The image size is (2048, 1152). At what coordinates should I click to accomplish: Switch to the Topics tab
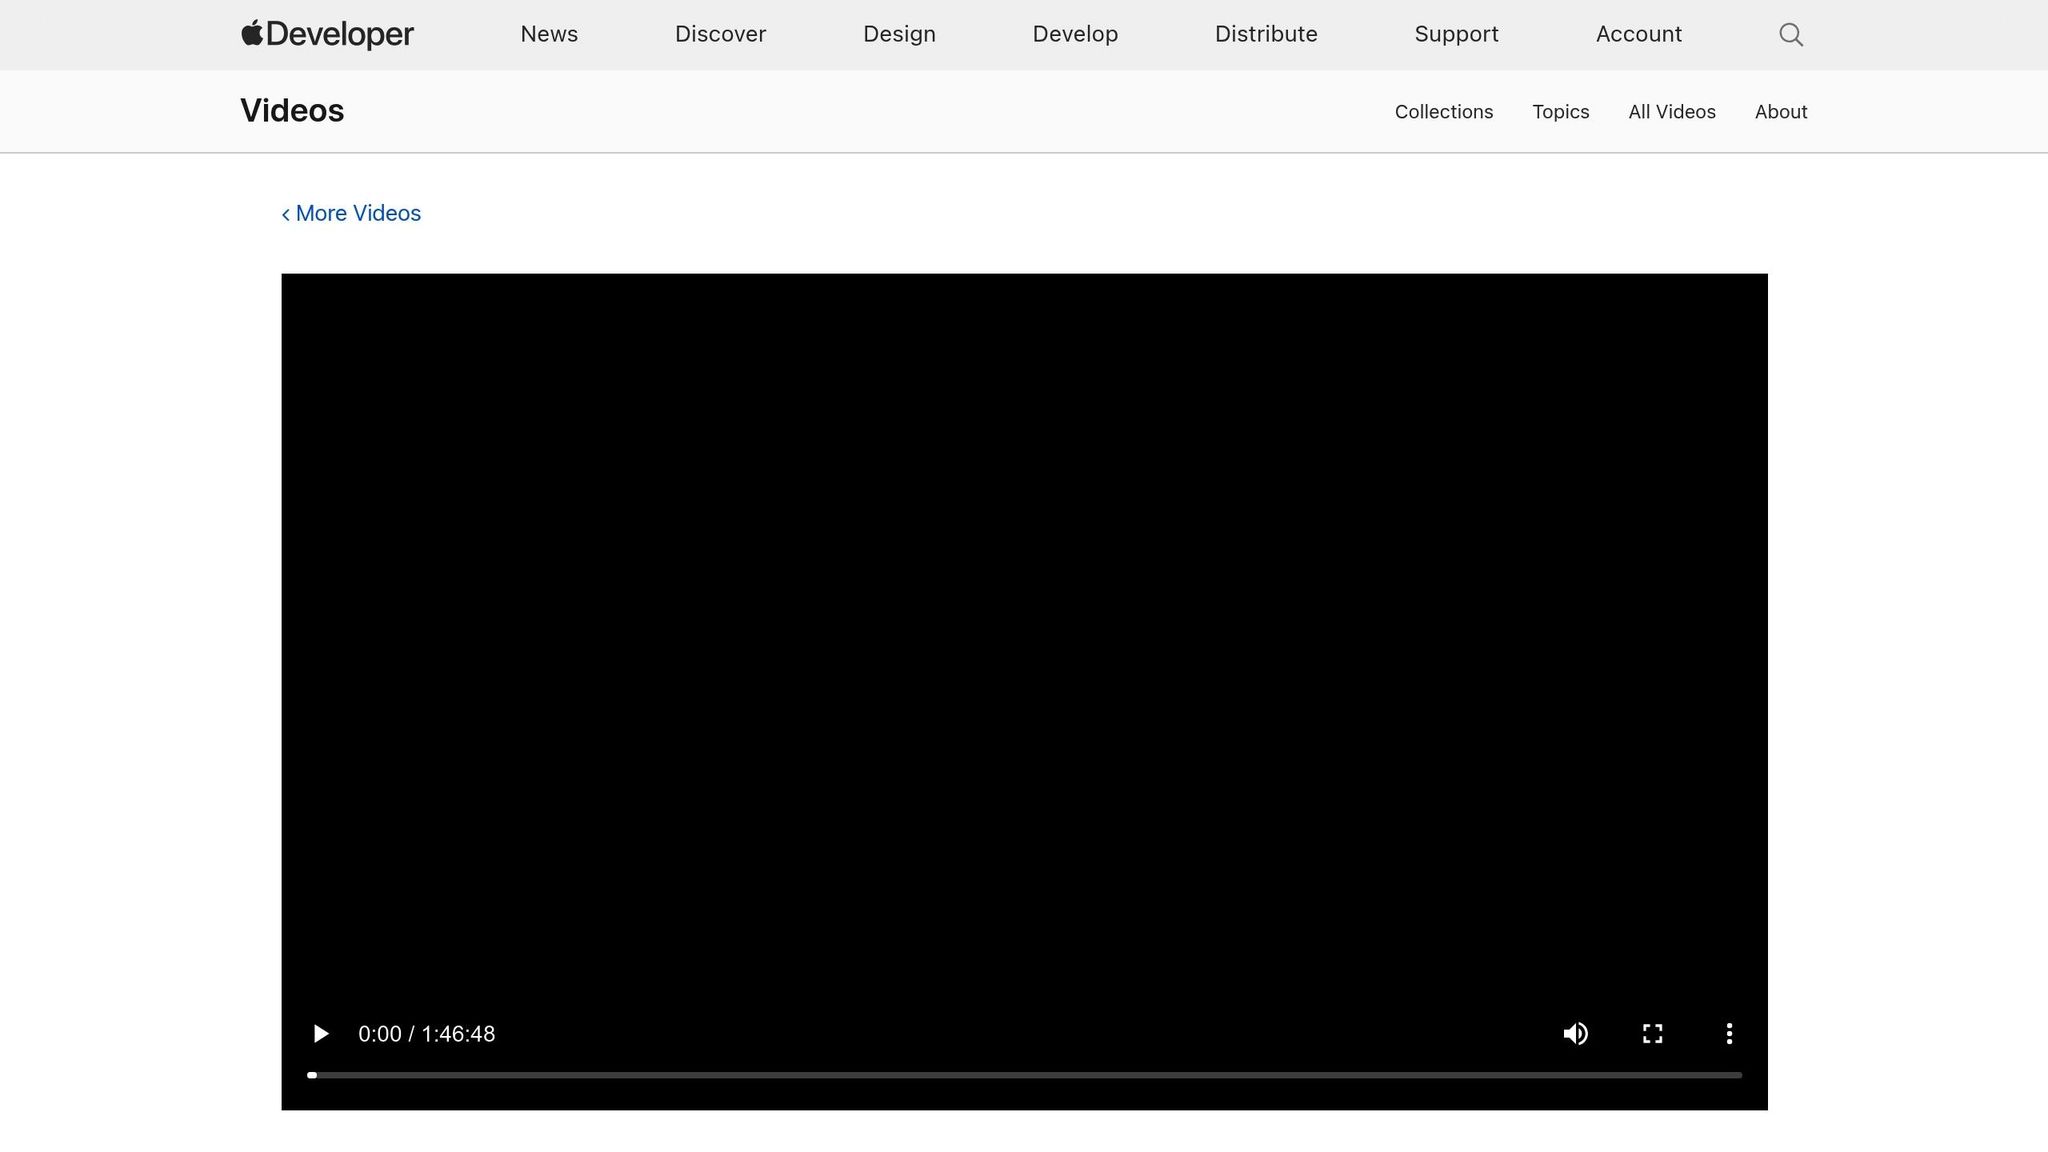pyautogui.click(x=1560, y=112)
